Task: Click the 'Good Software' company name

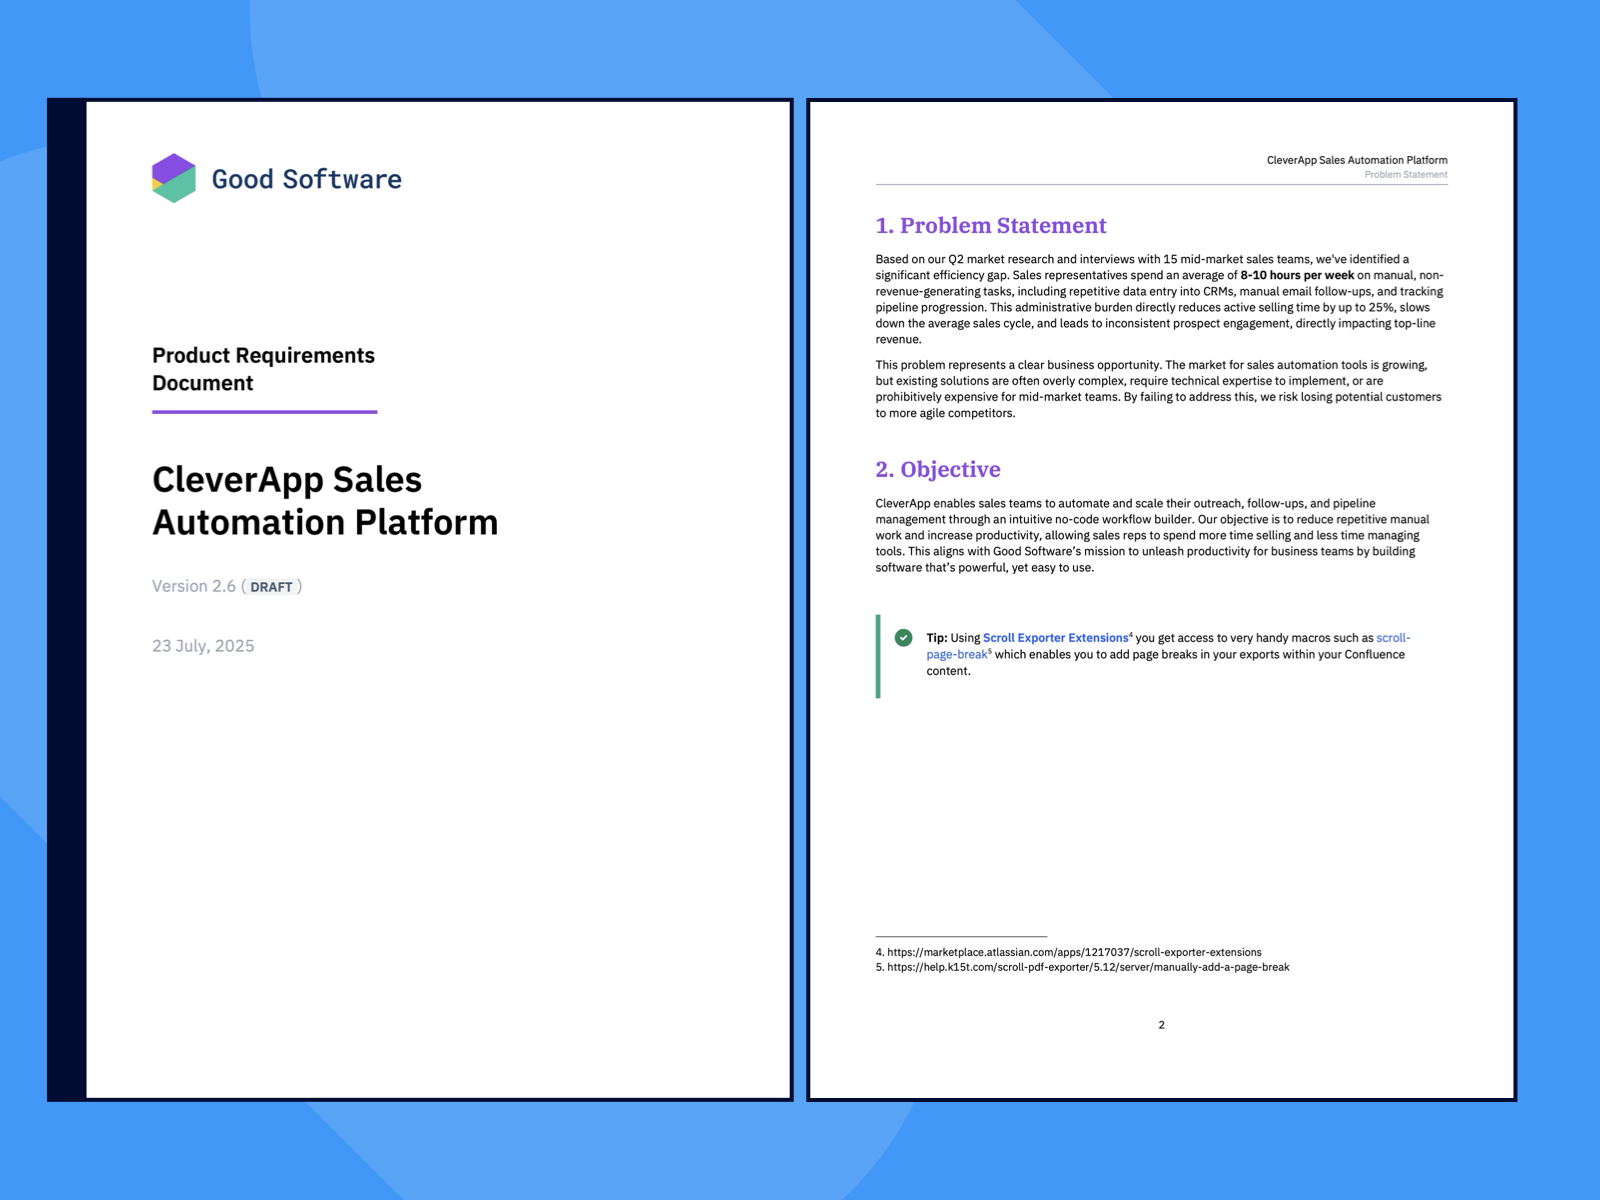Action: [x=306, y=179]
